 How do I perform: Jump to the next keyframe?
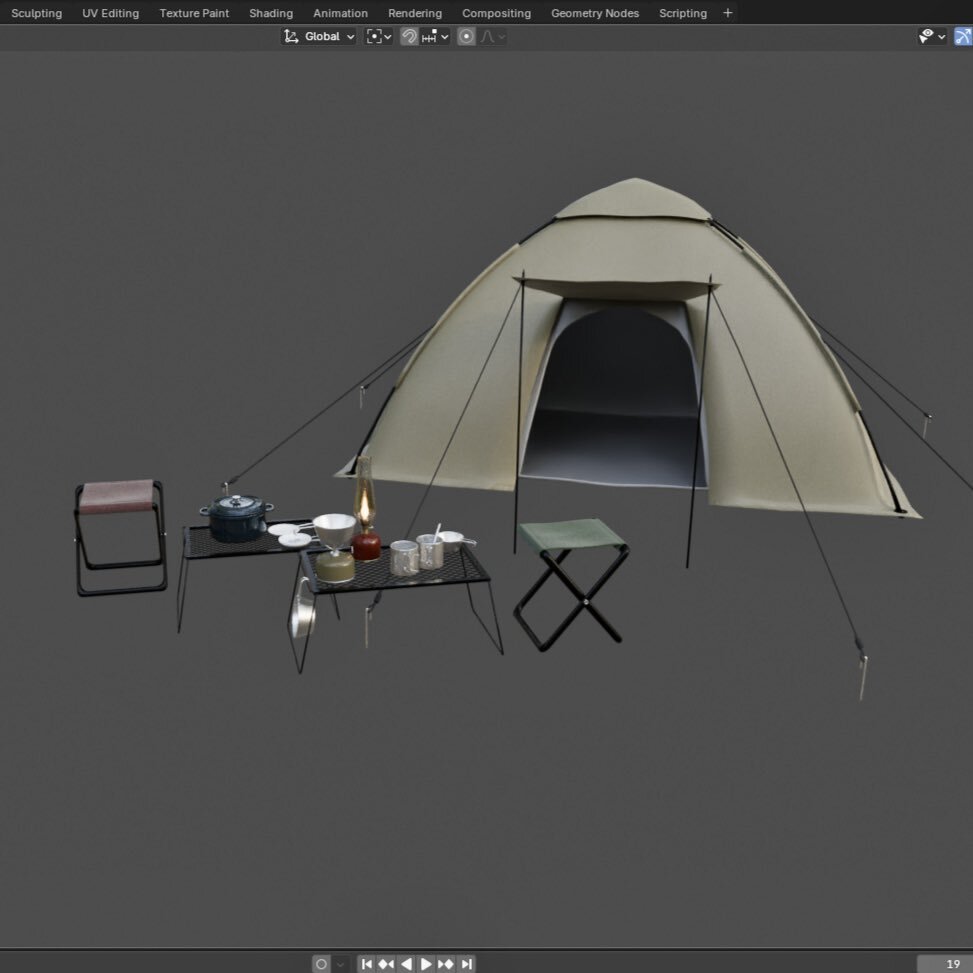[446, 964]
